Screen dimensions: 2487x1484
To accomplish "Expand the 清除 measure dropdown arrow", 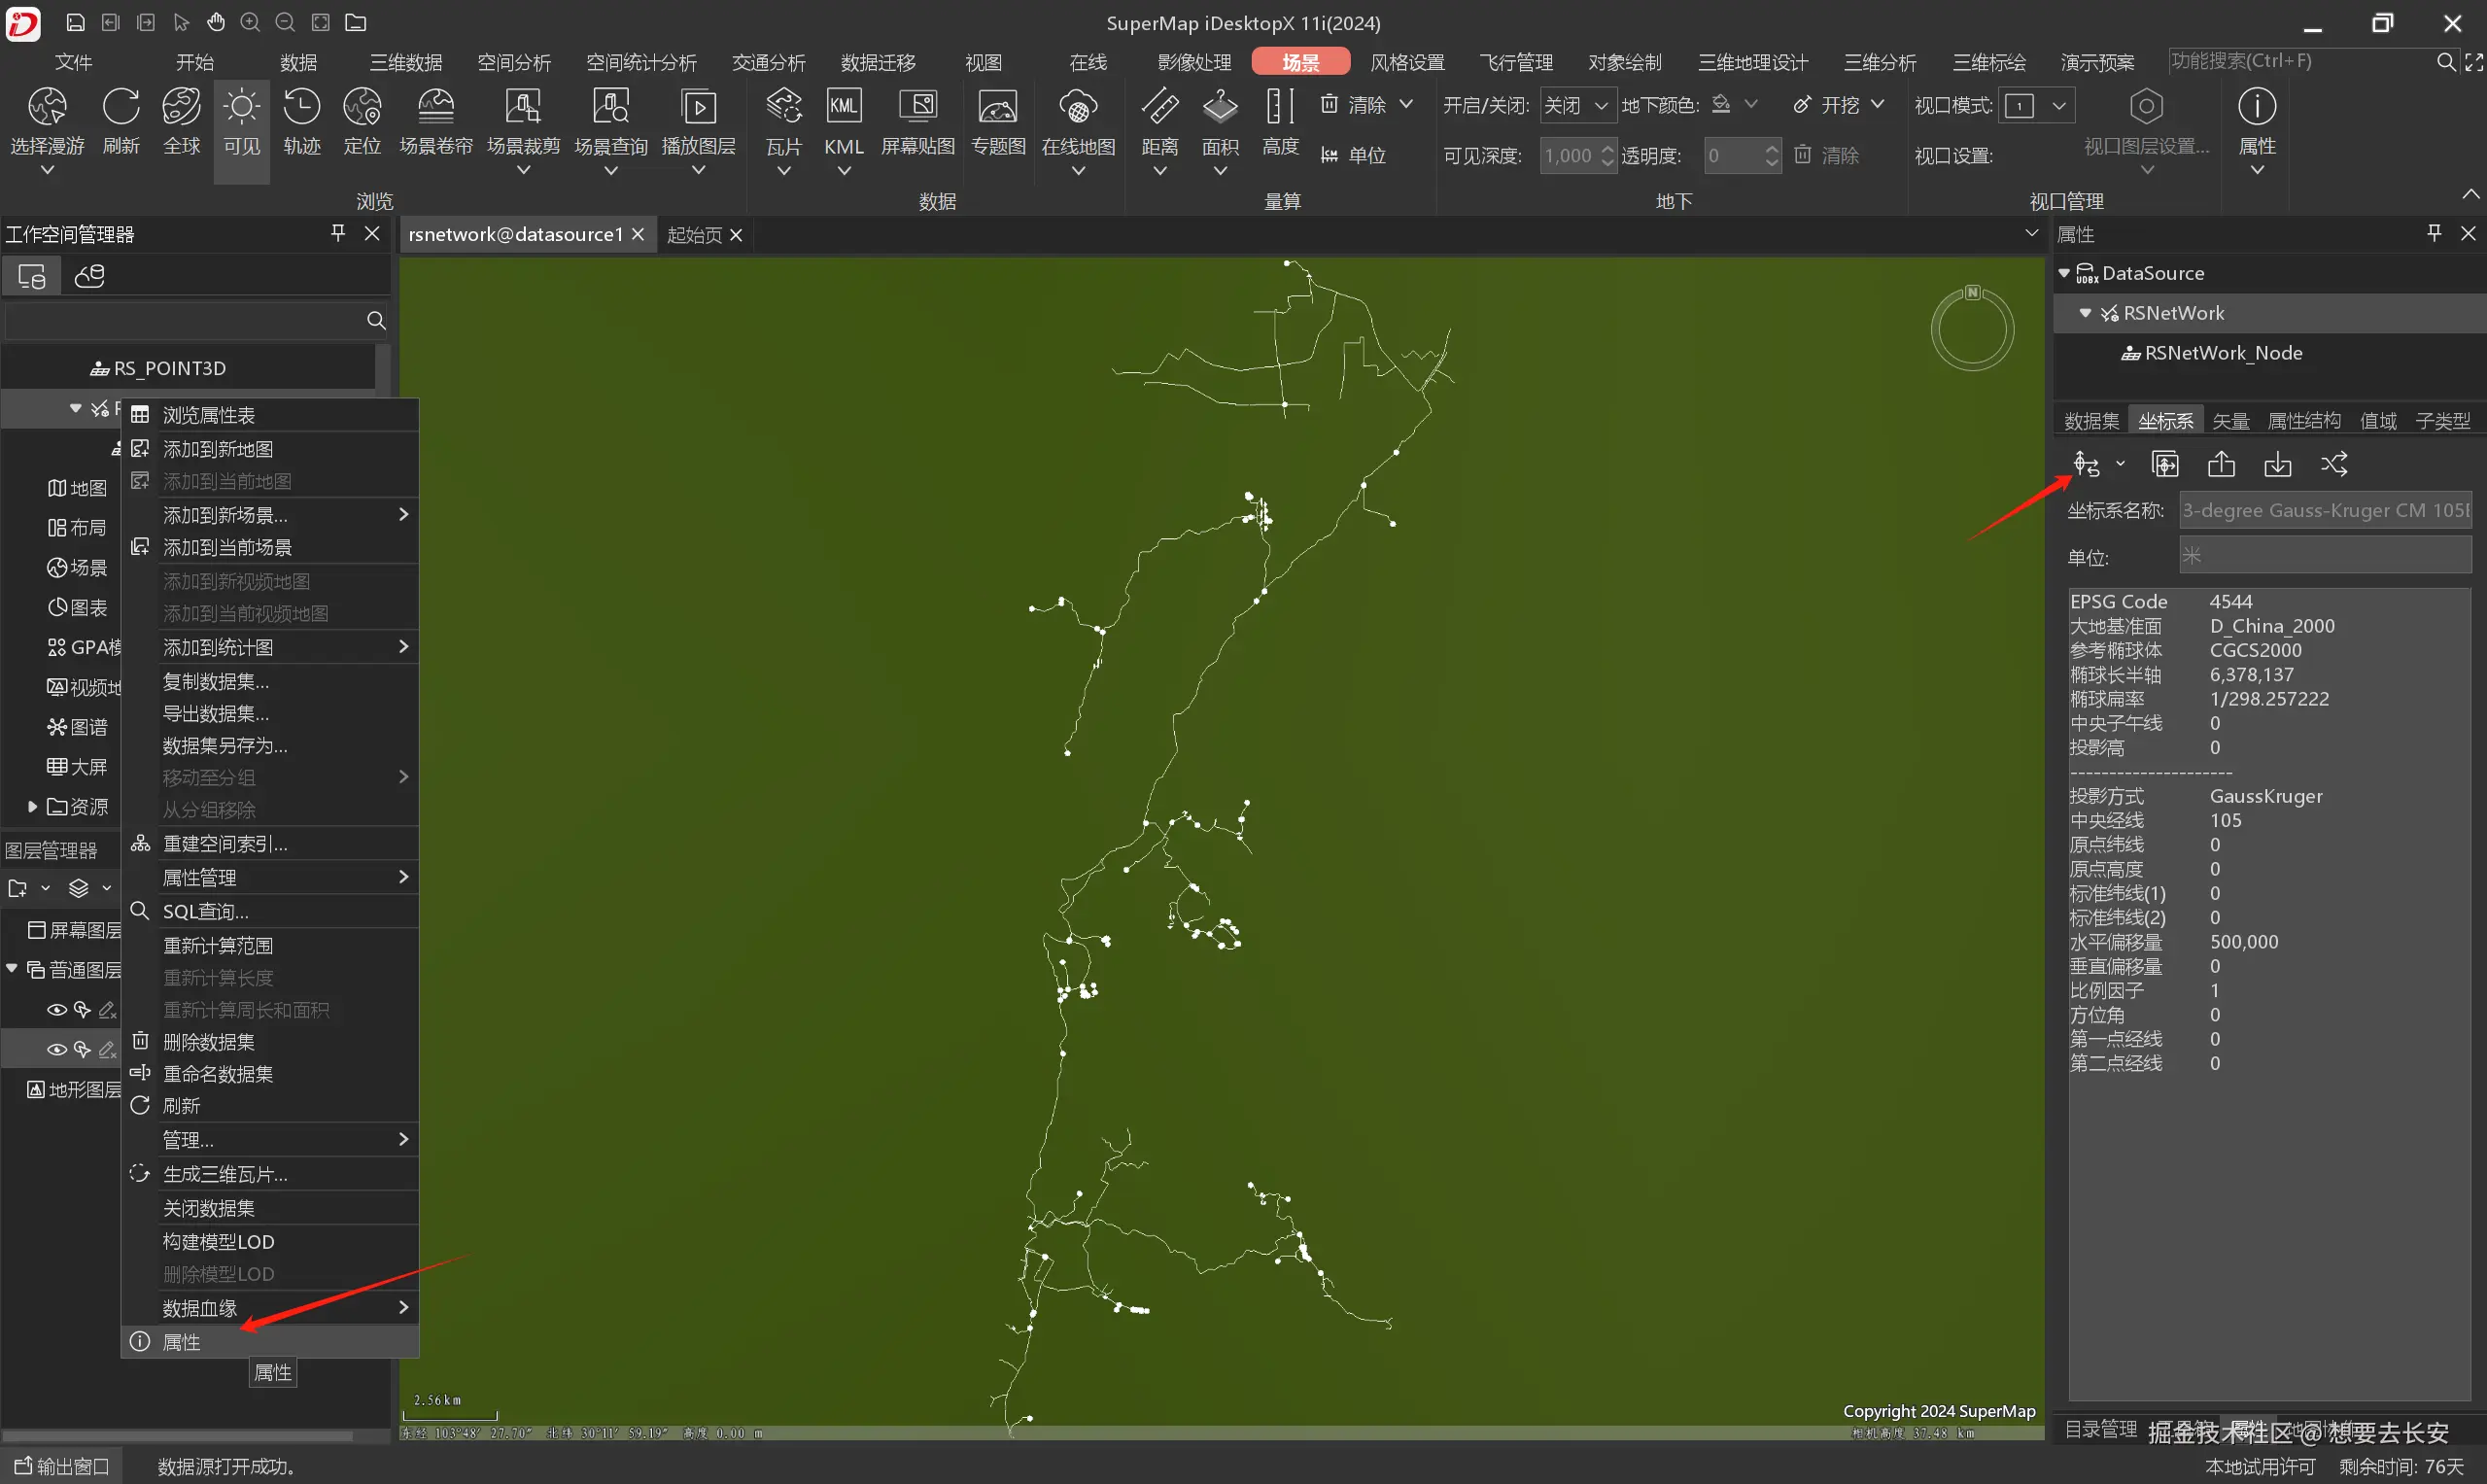I will click(x=1406, y=104).
